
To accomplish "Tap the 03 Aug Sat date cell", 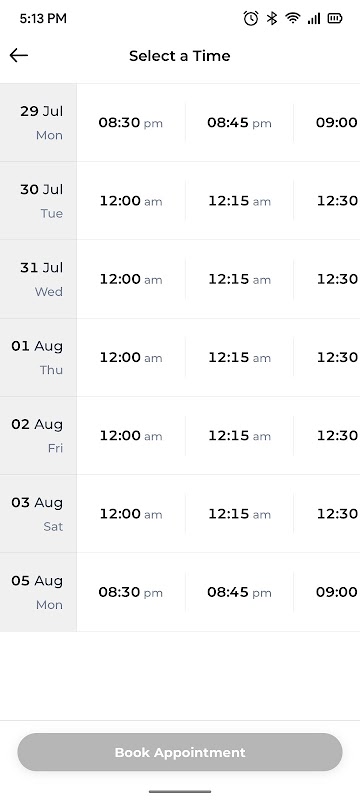I will [x=38, y=514].
